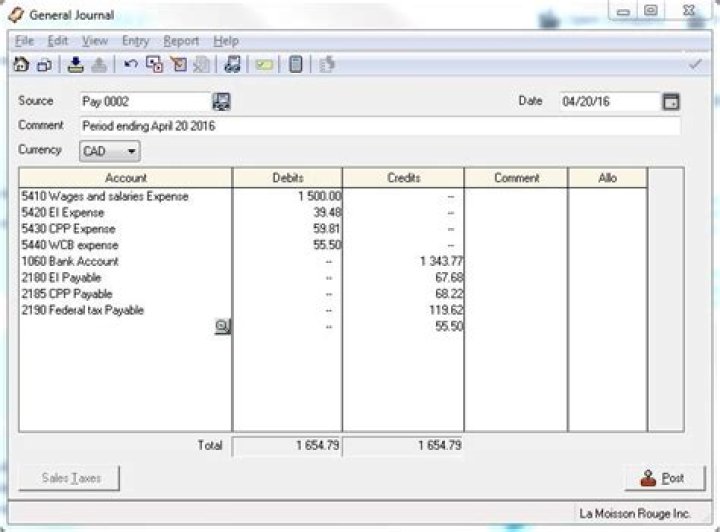Click the greyed-out toolbar icon after Reverse entry
The image size is (720, 532).
tap(202, 65)
